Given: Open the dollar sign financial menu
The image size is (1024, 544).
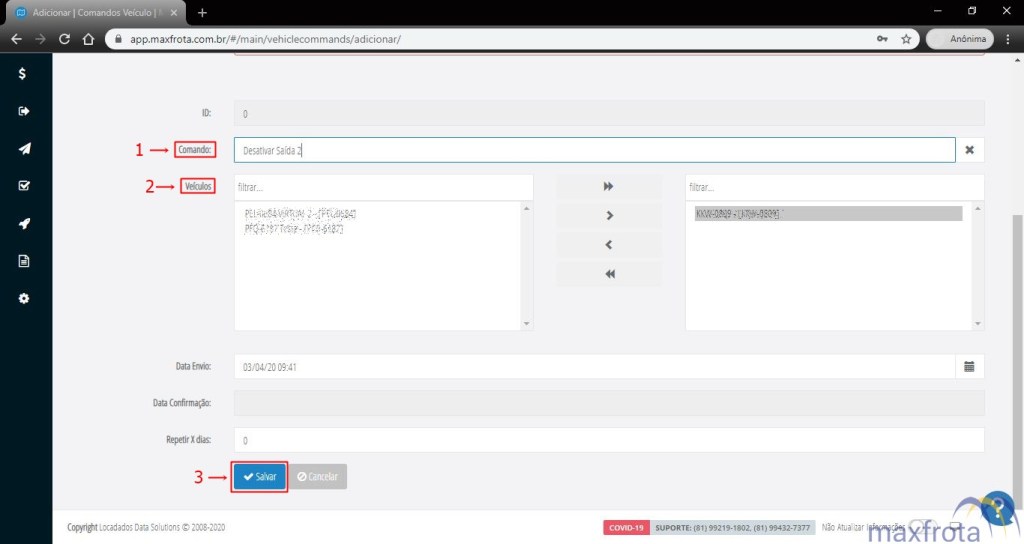Looking at the screenshot, I should click(23, 74).
